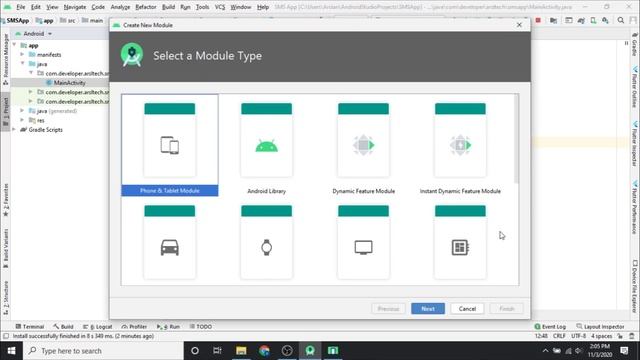Choose the watch icon module card
The width and height of the screenshot is (640, 360).
pyautogui.click(x=267, y=243)
